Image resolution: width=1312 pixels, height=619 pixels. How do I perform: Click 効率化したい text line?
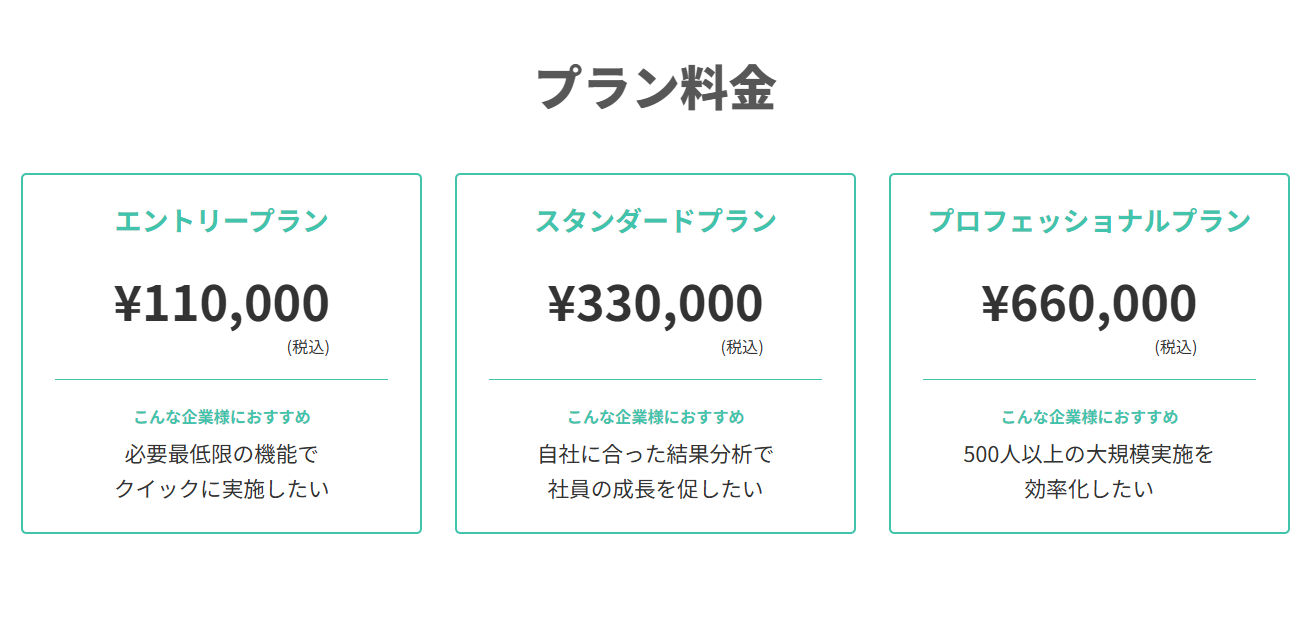click(1089, 490)
